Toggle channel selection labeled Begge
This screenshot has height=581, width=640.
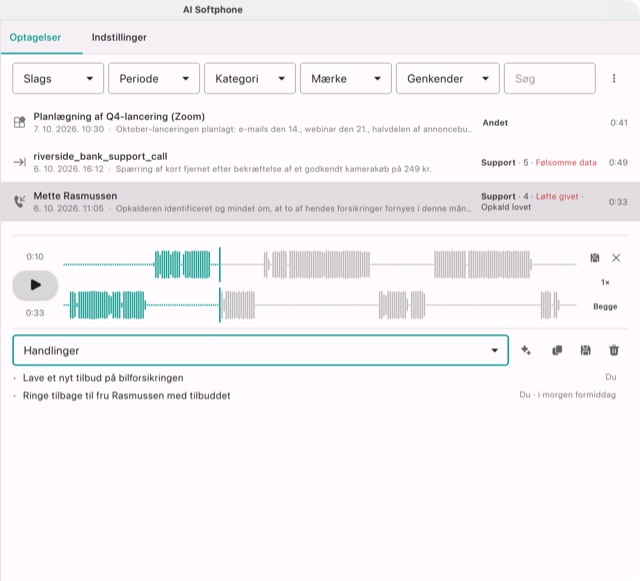605,306
